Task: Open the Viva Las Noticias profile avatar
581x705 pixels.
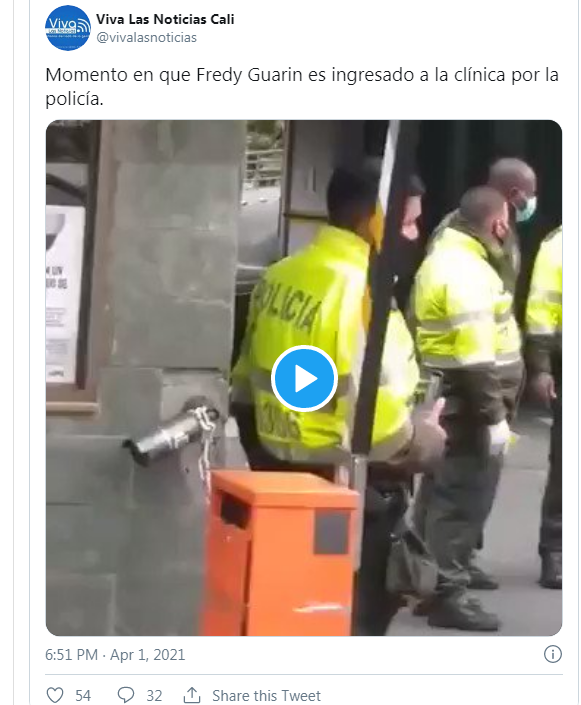Action: pos(67,28)
